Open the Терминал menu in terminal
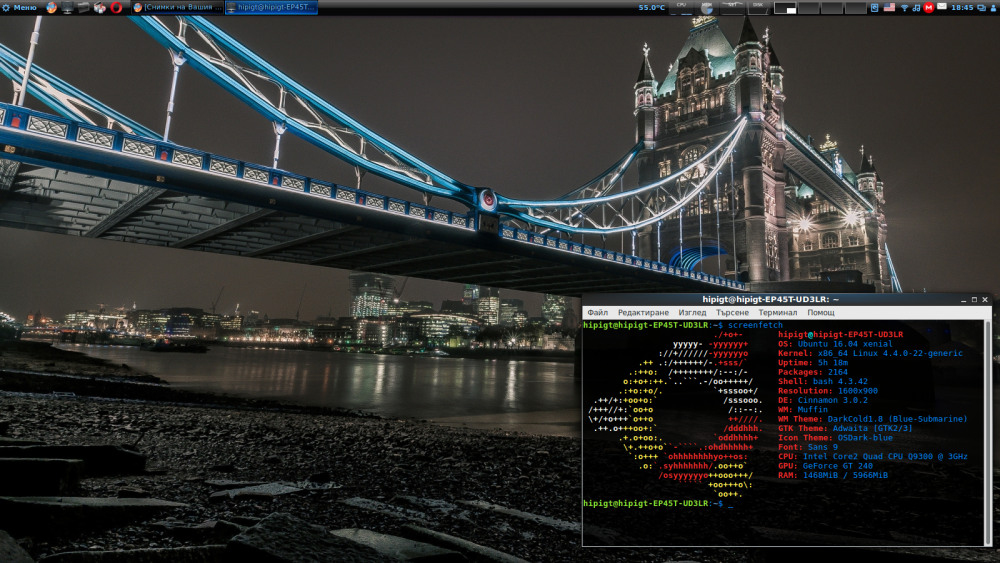Image resolution: width=1000 pixels, height=563 pixels. (x=777, y=312)
